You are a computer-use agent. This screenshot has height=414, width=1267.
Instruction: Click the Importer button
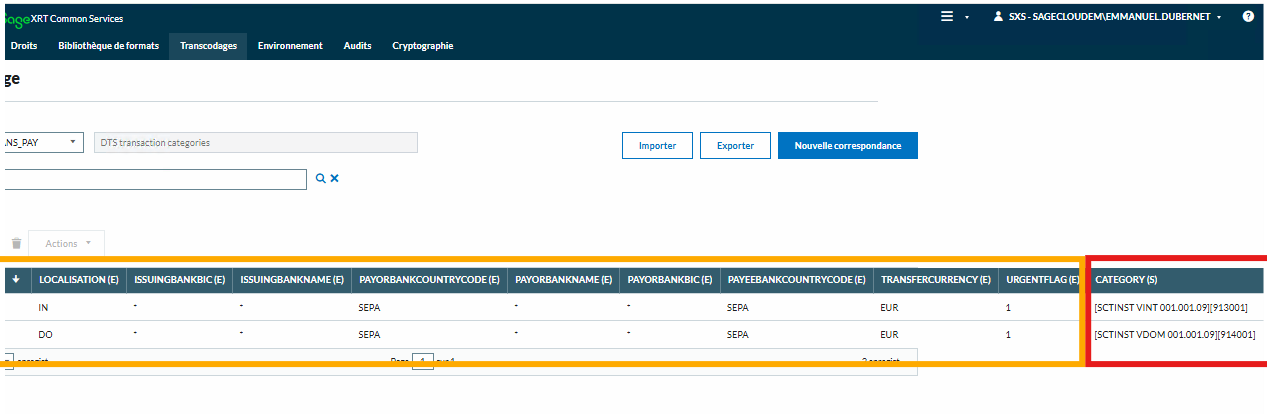(657, 146)
